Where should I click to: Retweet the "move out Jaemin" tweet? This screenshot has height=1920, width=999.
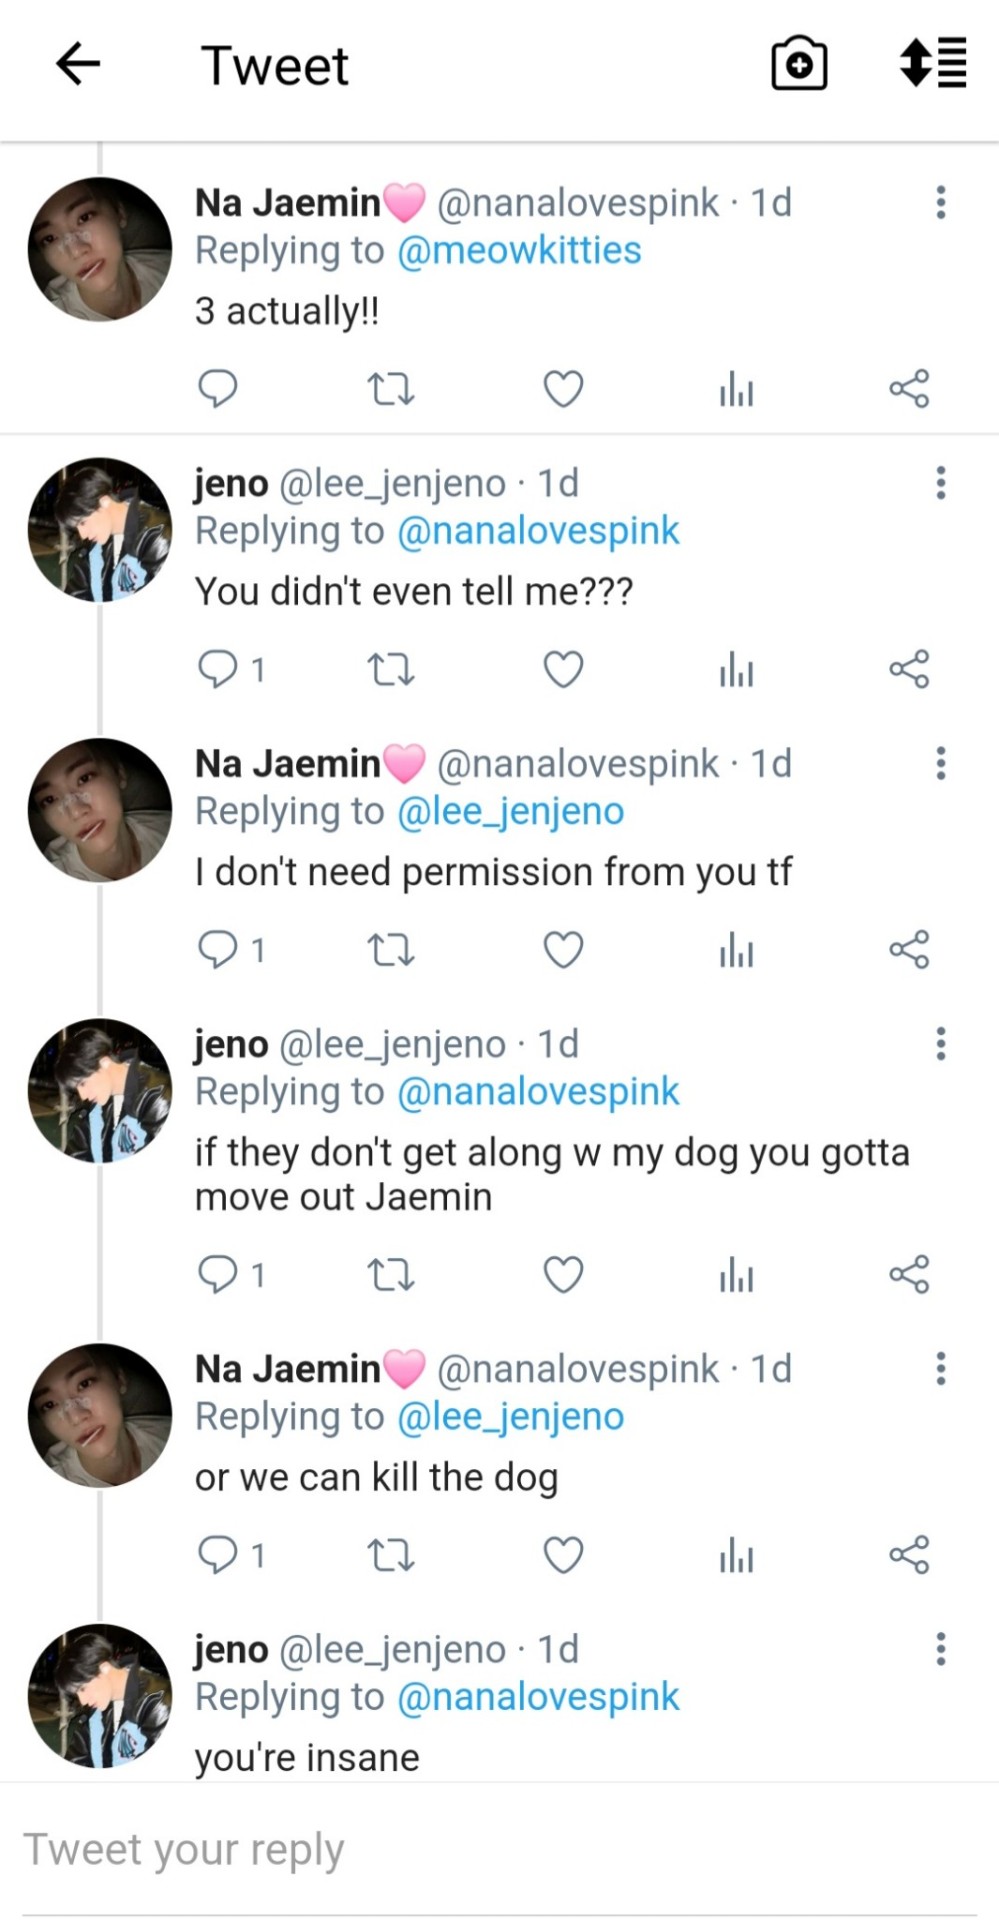click(x=390, y=1275)
